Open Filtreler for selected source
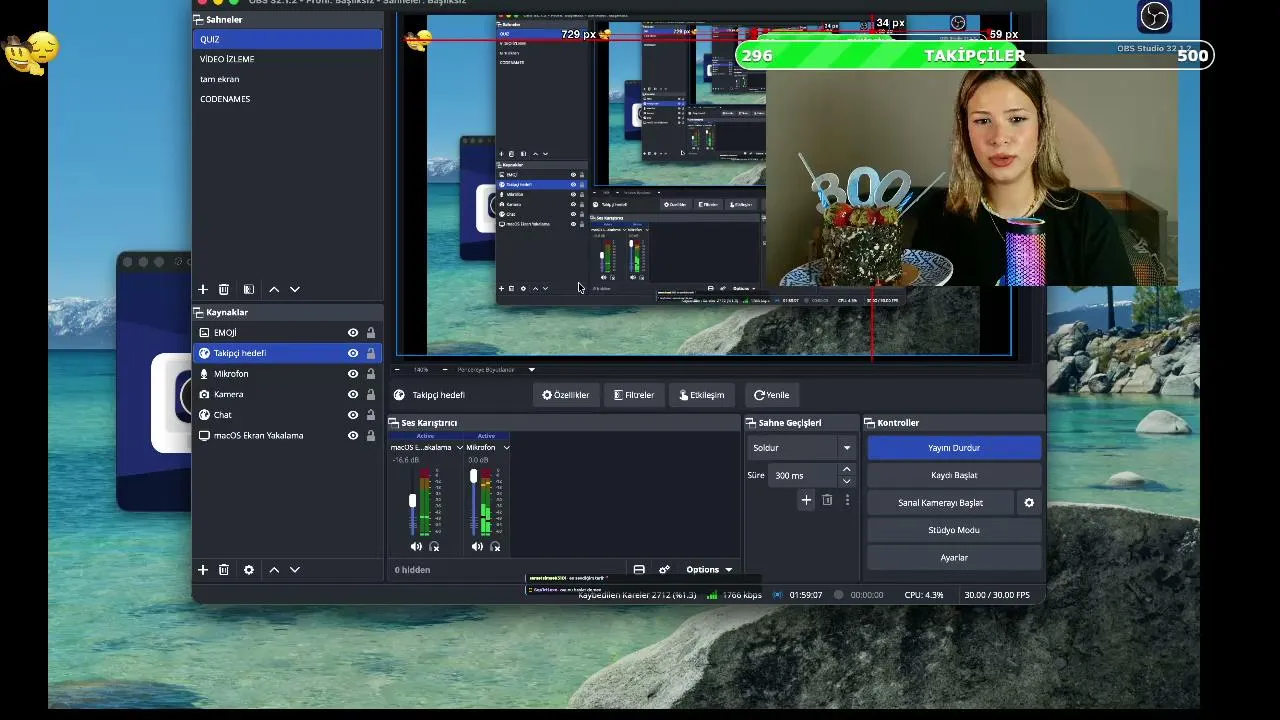The height and width of the screenshot is (720, 1280). tap(634, 395)
